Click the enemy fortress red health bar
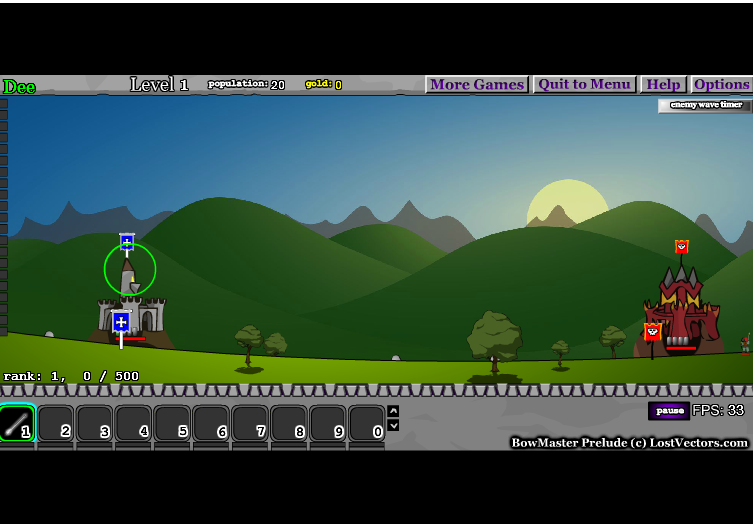 tap(681, 348)
